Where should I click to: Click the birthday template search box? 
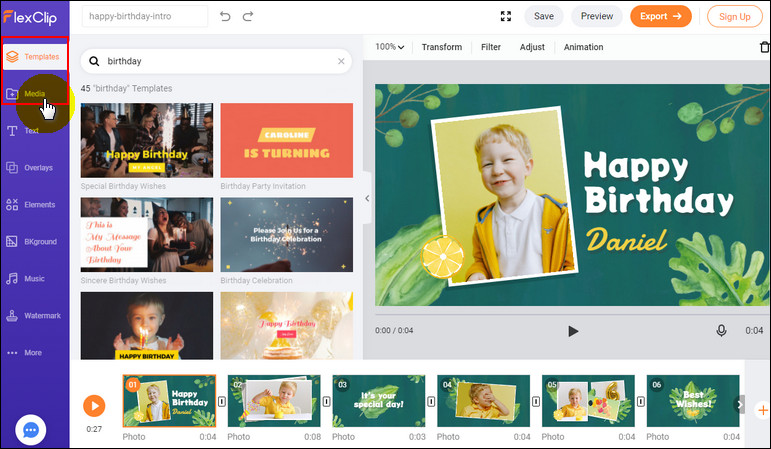click(216, 61)
